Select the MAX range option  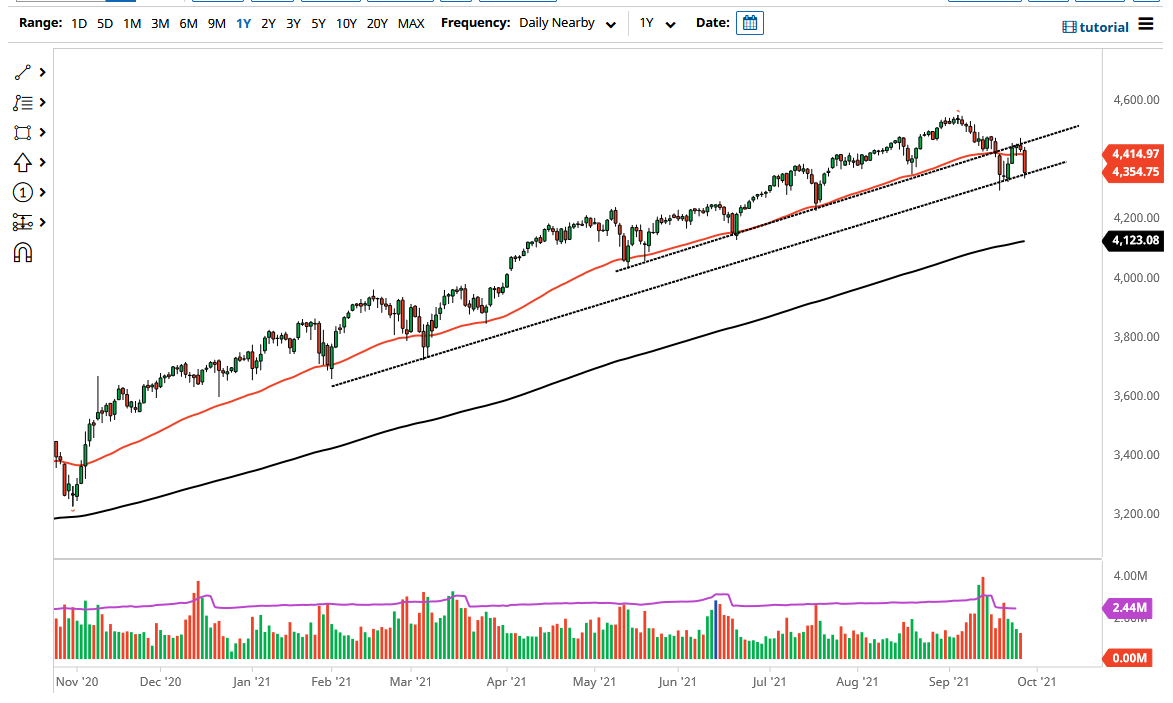click(411, 23)
